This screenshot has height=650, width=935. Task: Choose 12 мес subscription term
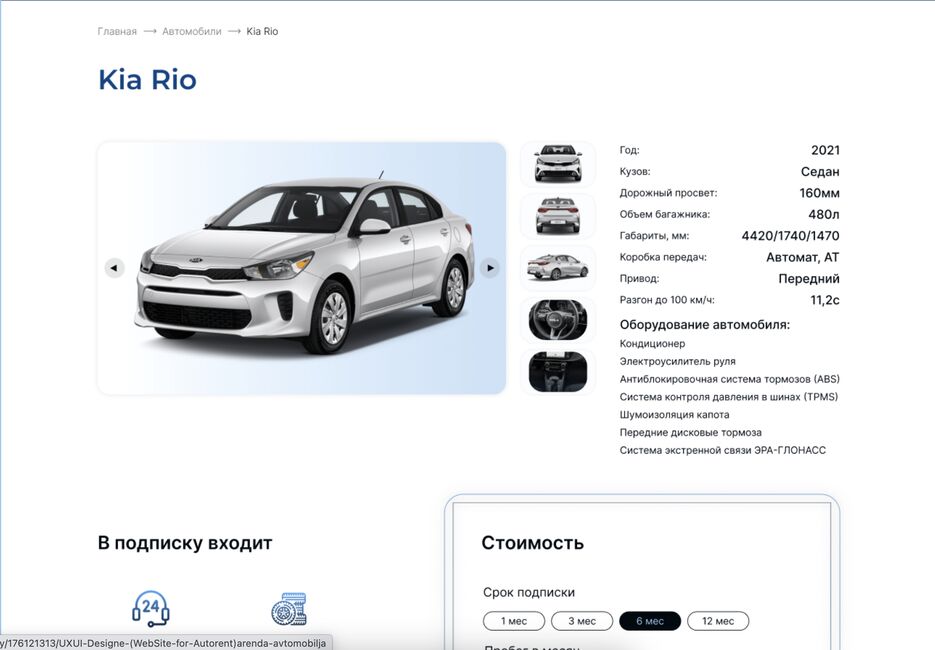click(718, 621)
